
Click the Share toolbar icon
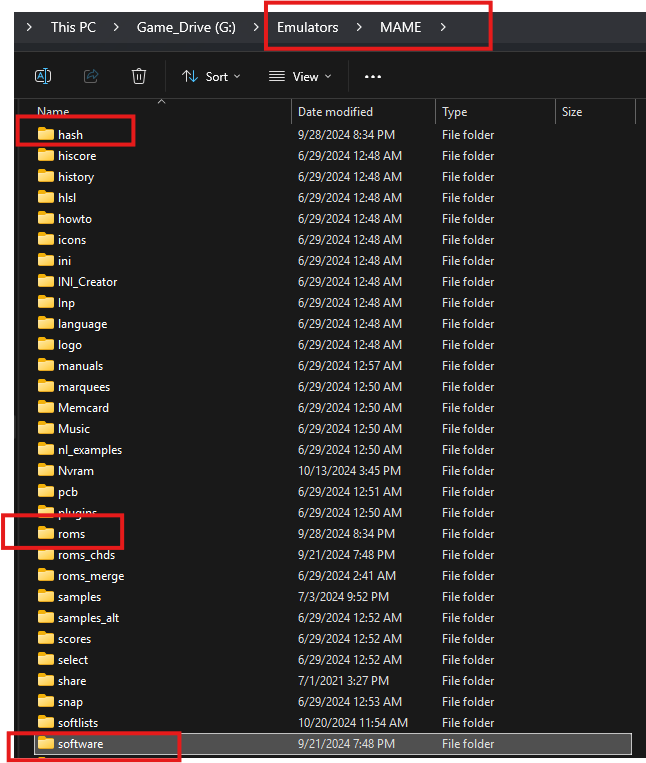[x=91, y=76]
